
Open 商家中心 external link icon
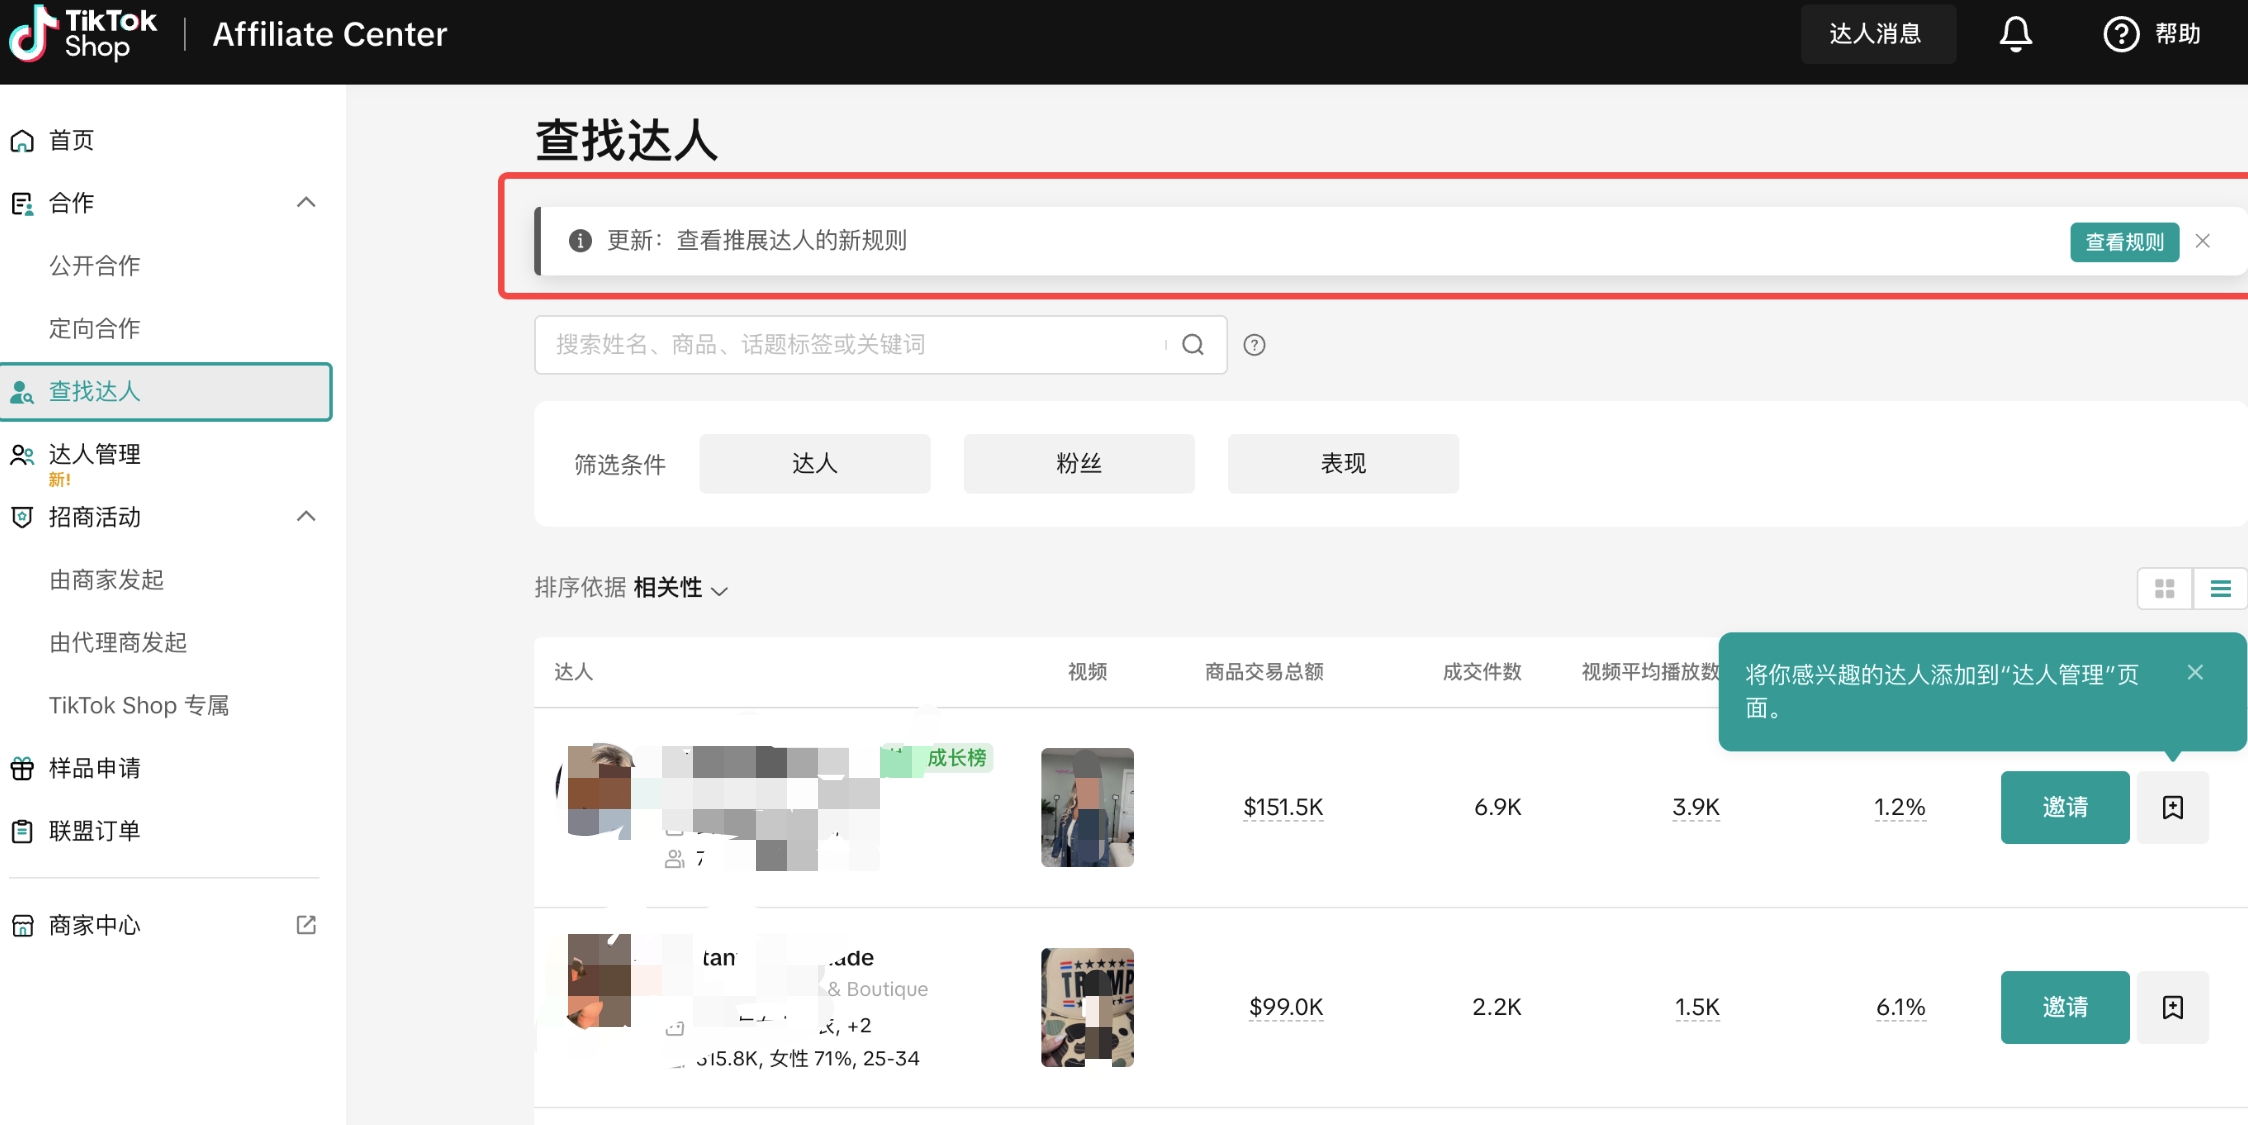pos(306,925)
